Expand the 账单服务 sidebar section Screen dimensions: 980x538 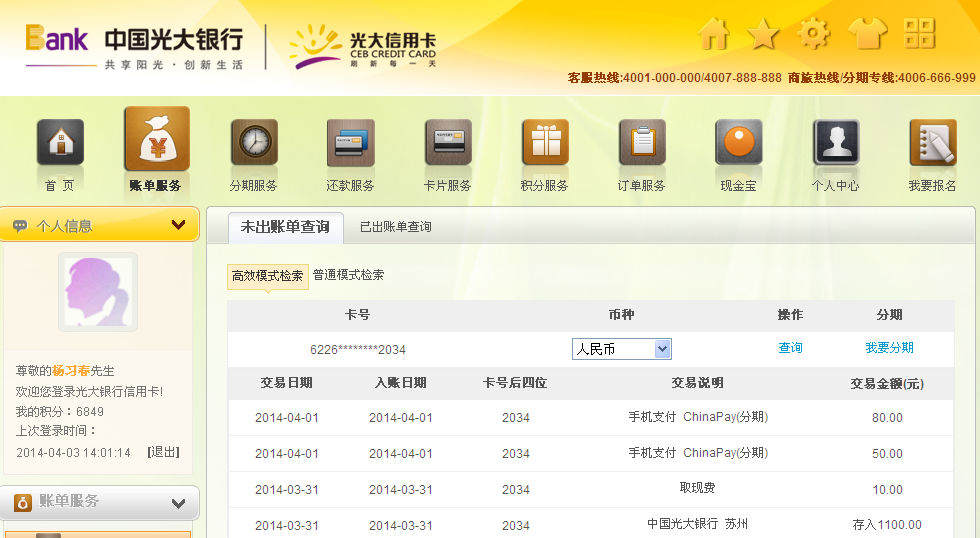[179, 503]
